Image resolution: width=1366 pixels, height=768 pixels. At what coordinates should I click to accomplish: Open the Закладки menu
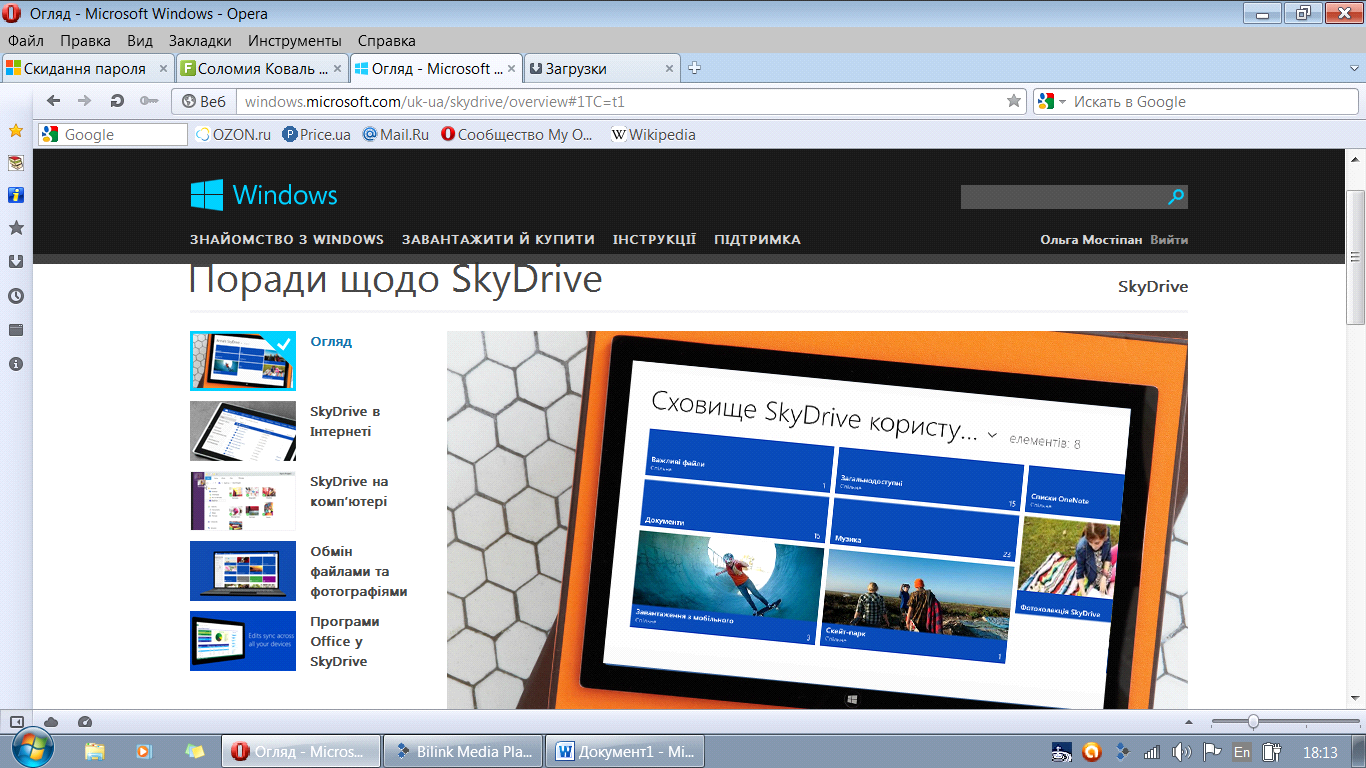[x=200, y=41]
